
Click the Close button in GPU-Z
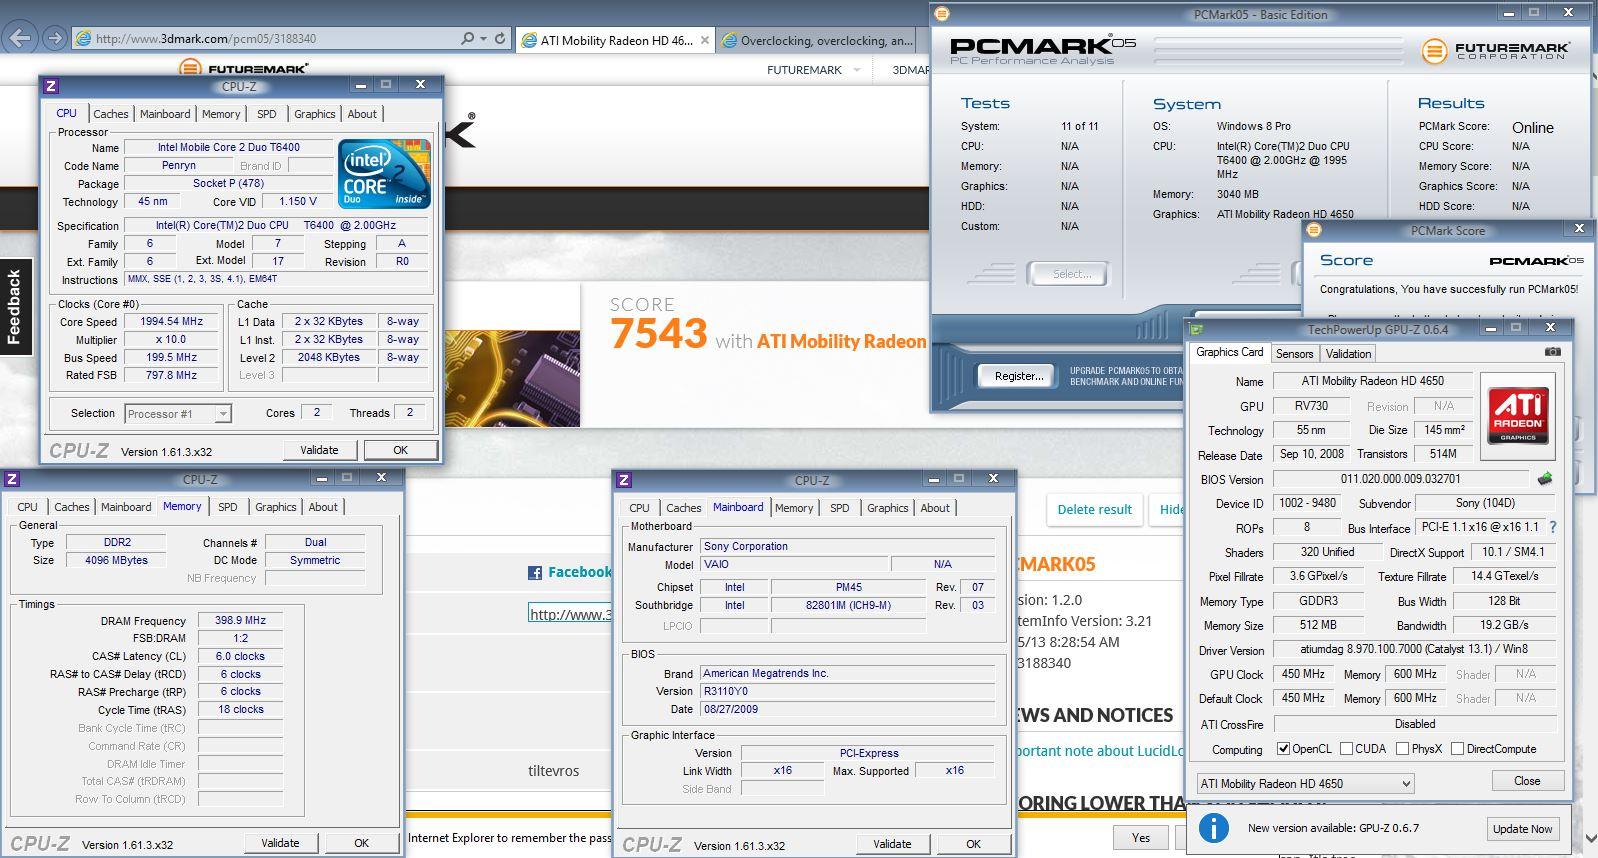[1527, 781]
